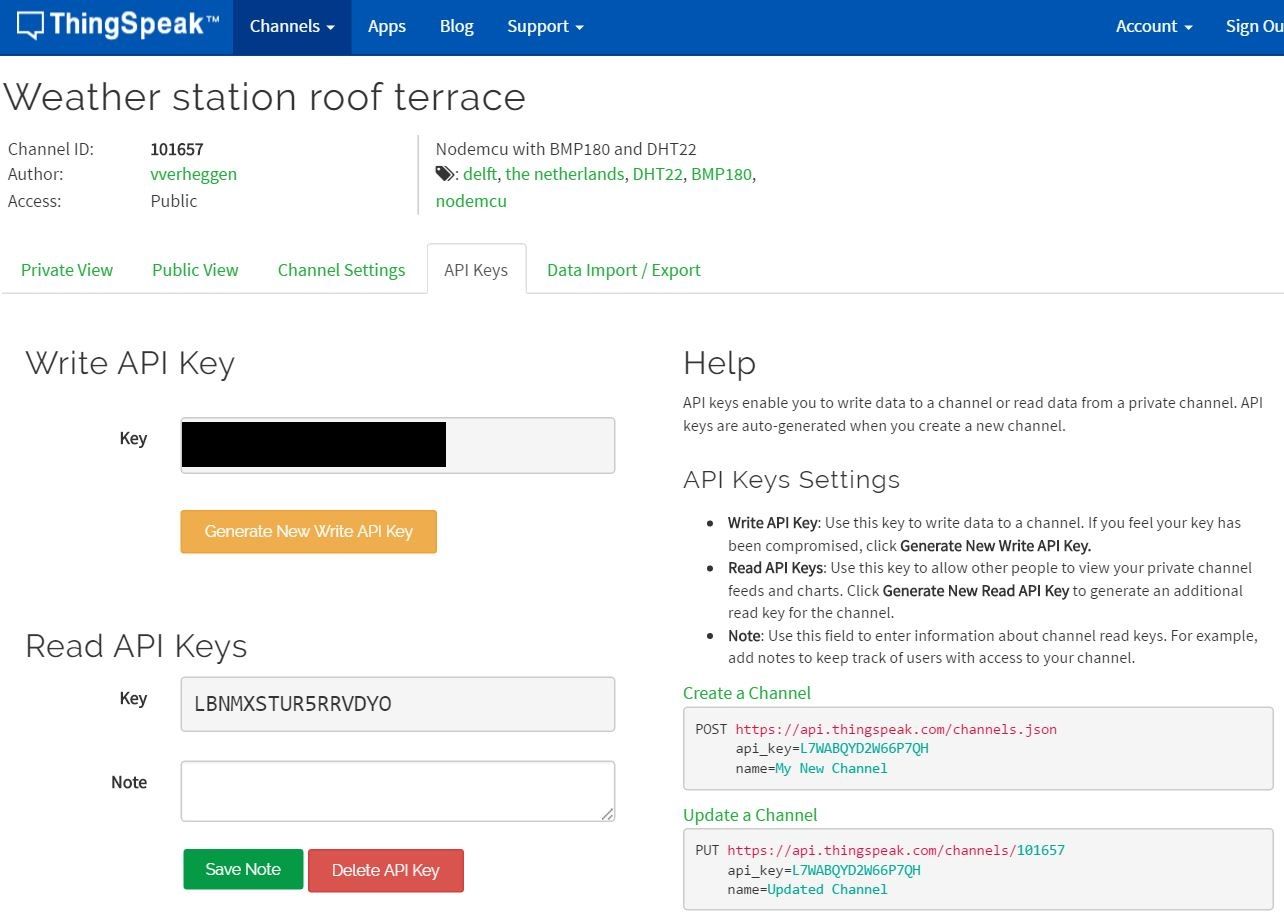Switch to the Public View tab
Viewport: 1284px width, 917px height.
coord(195,270)
